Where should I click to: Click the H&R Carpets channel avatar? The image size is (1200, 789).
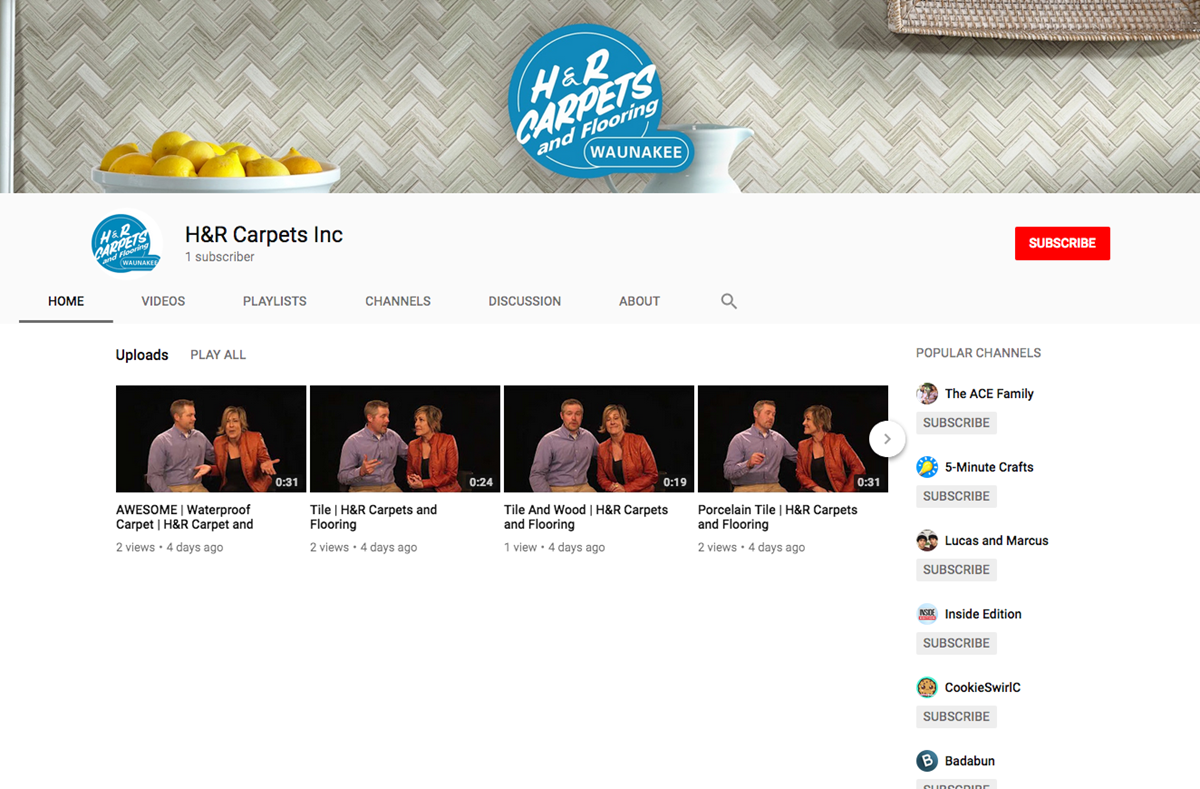click(125, 243)
